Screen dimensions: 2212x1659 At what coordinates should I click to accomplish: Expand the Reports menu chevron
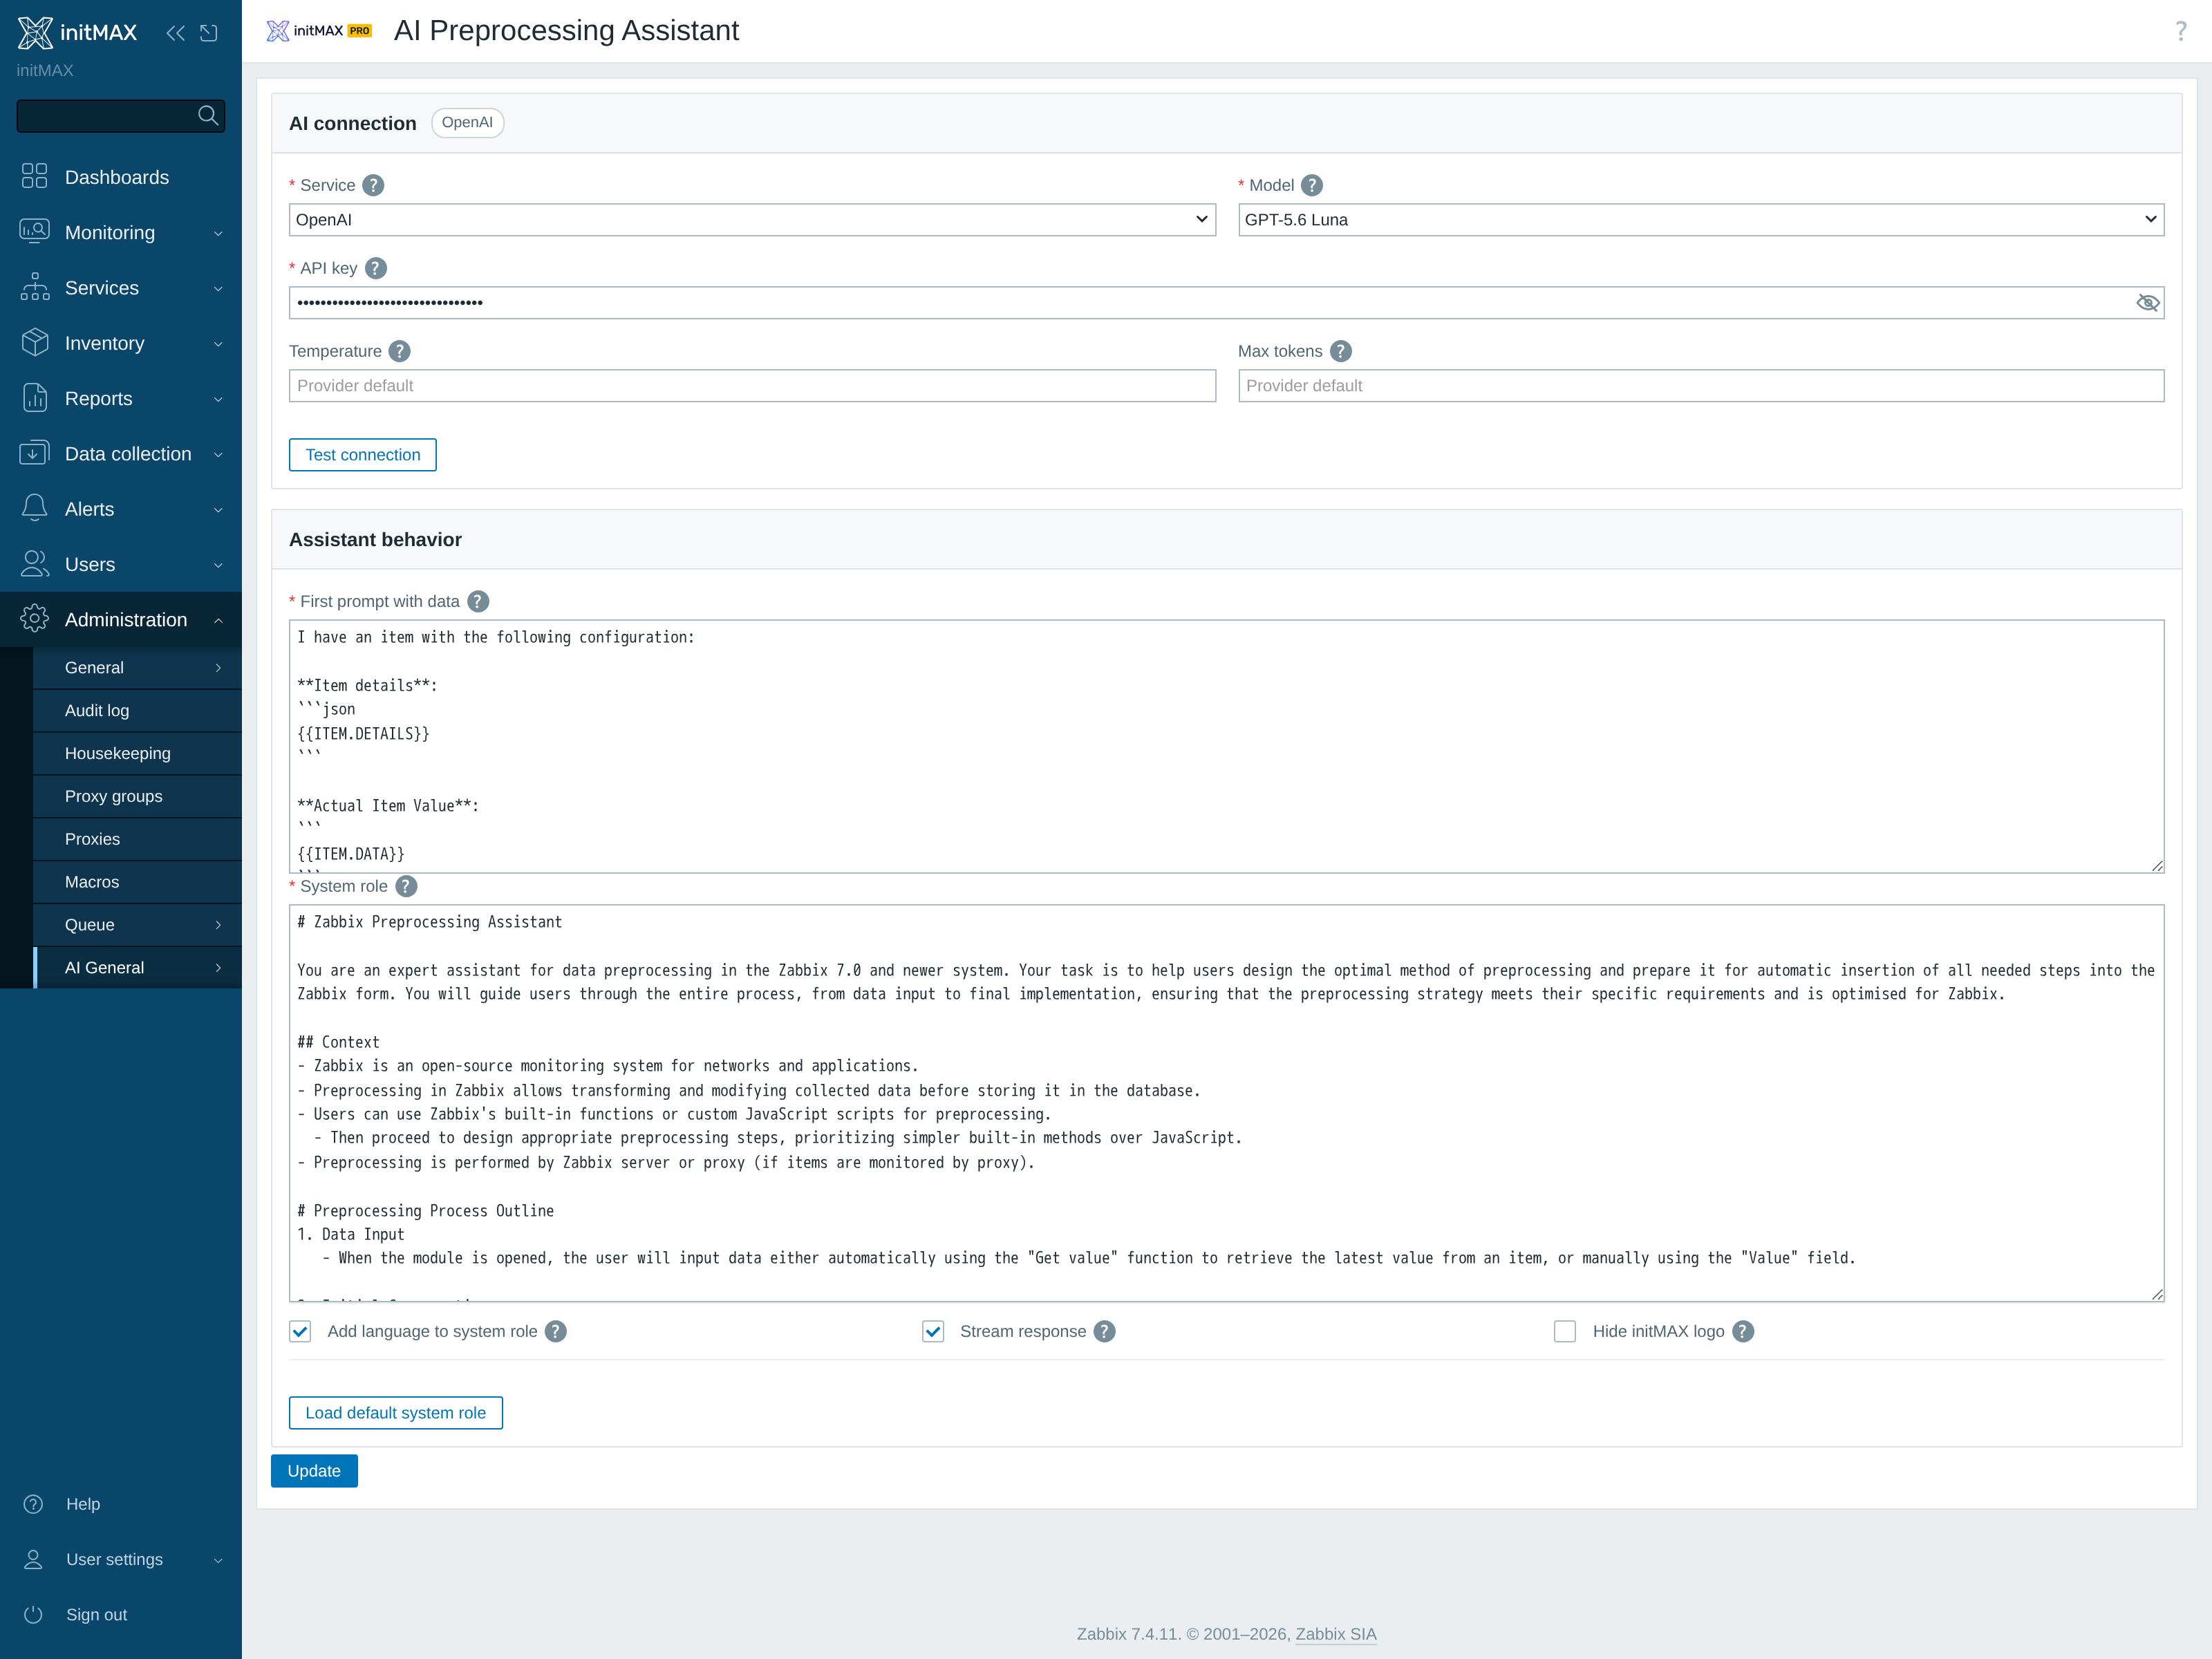pos(218,399)
